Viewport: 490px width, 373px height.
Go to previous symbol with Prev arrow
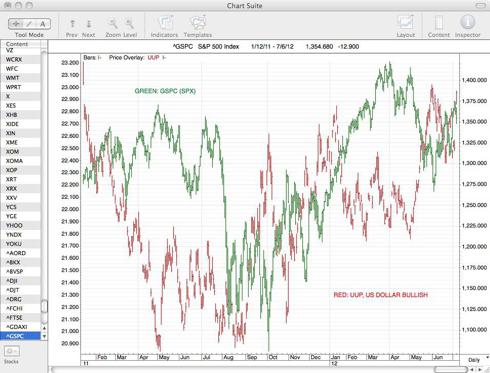(72, 24)
